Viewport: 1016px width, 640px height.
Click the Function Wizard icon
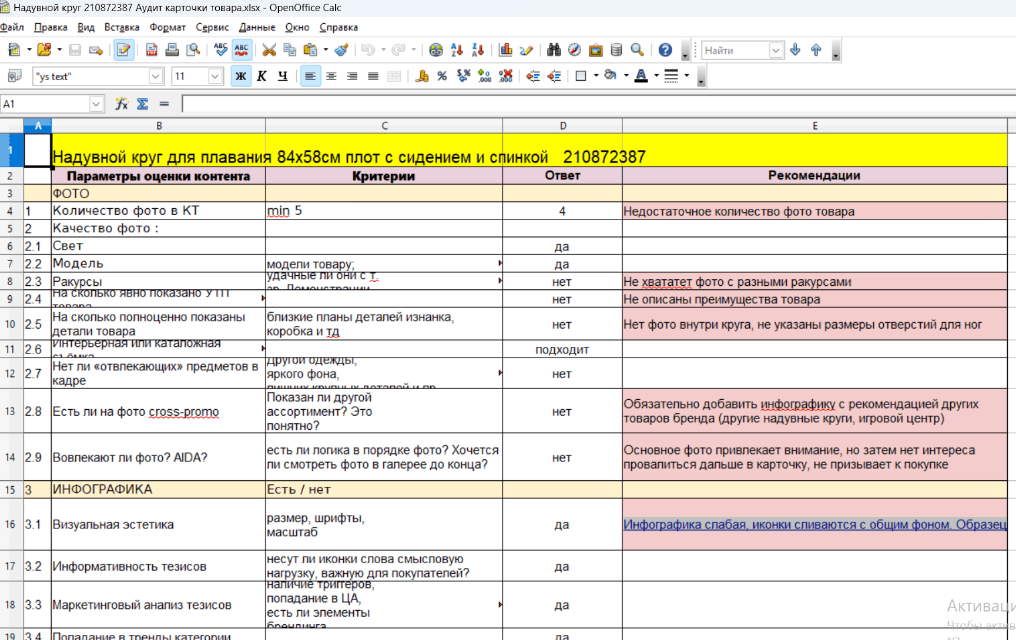pyautogui.click(x=121, y=104)
